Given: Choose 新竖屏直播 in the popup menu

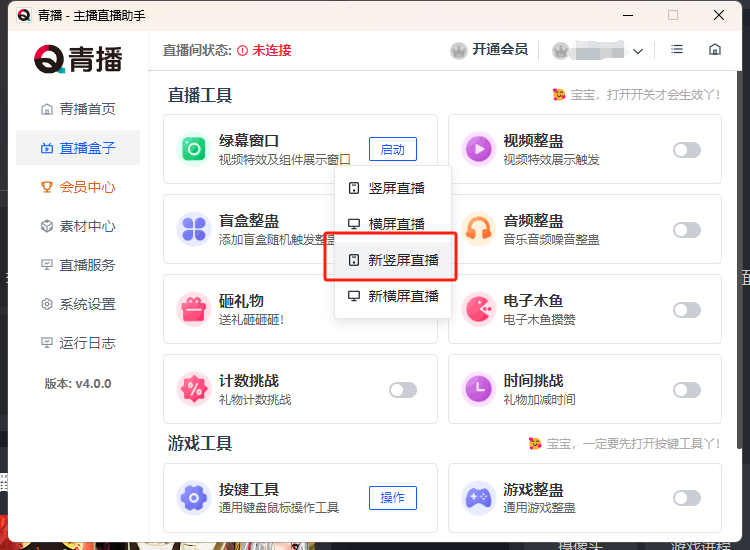Looking at the screenshot, I should [x=393, y=260].
